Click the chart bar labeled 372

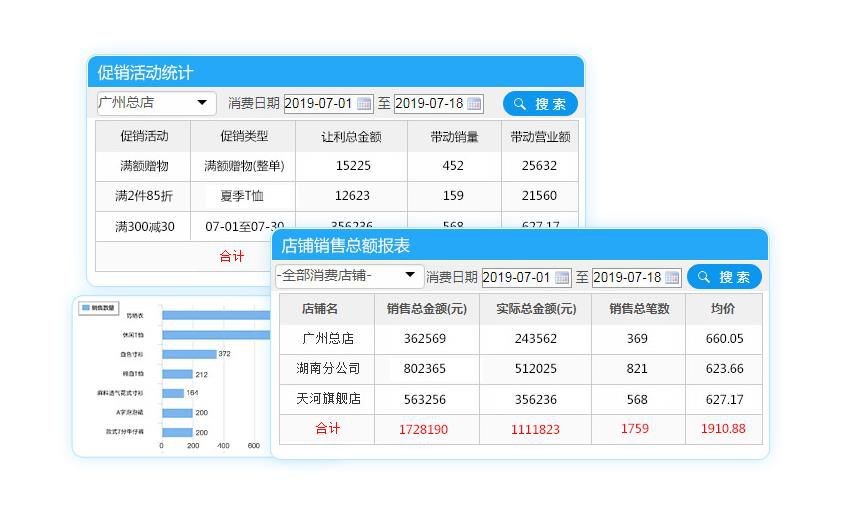pyautogui.click(x=189, y=354)
